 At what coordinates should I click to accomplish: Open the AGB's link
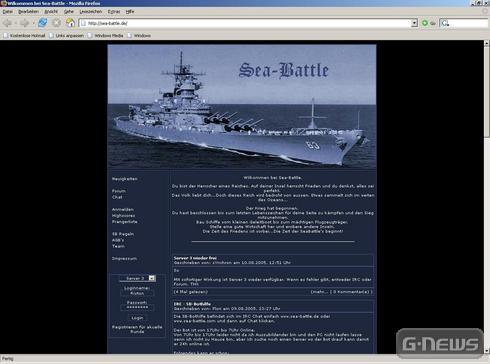coord(118,240)
